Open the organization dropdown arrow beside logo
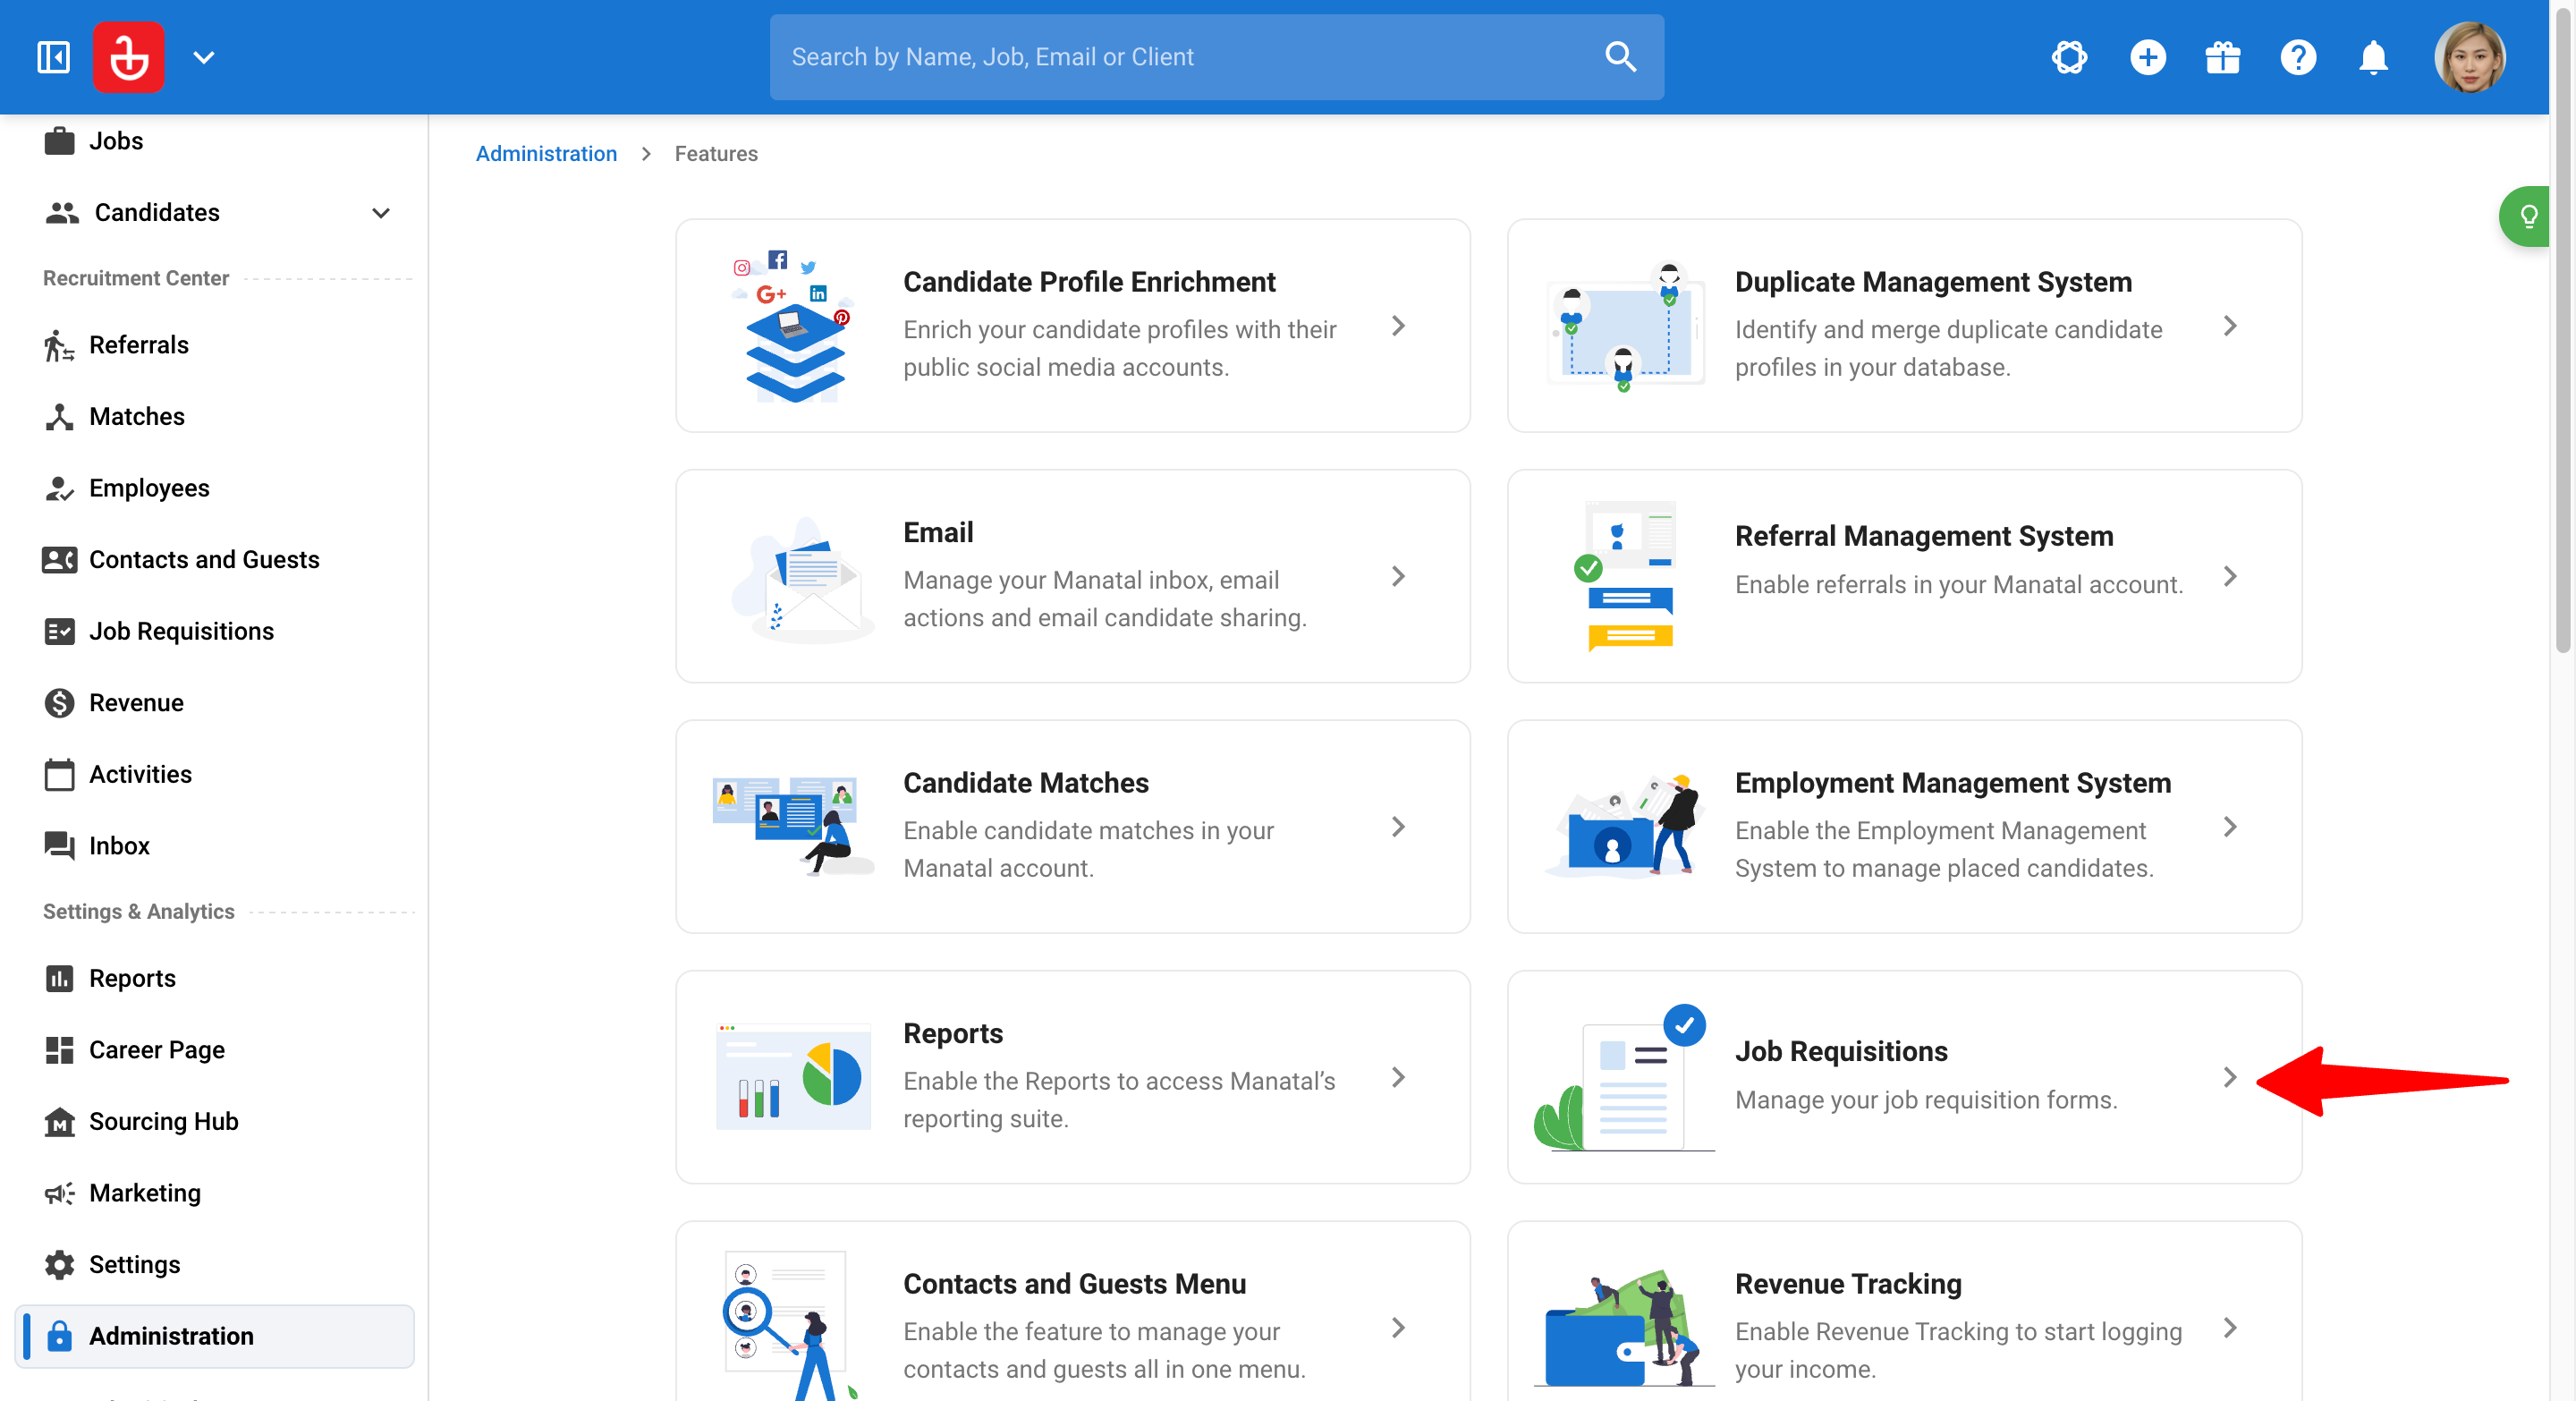 pos(204,57)
